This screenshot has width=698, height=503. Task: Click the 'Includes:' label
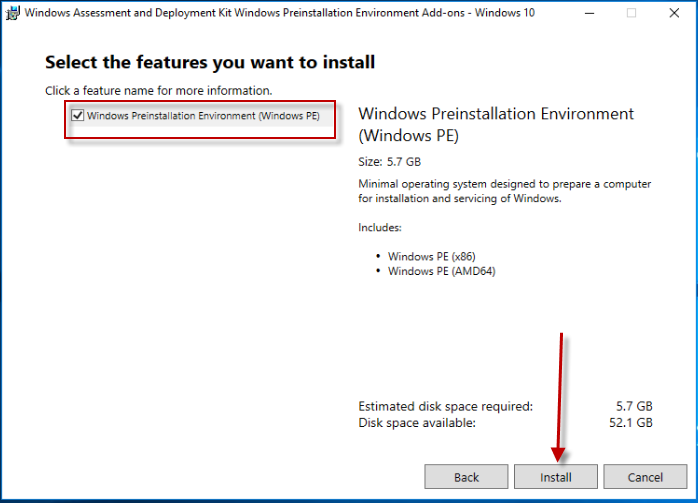point(380,227)
